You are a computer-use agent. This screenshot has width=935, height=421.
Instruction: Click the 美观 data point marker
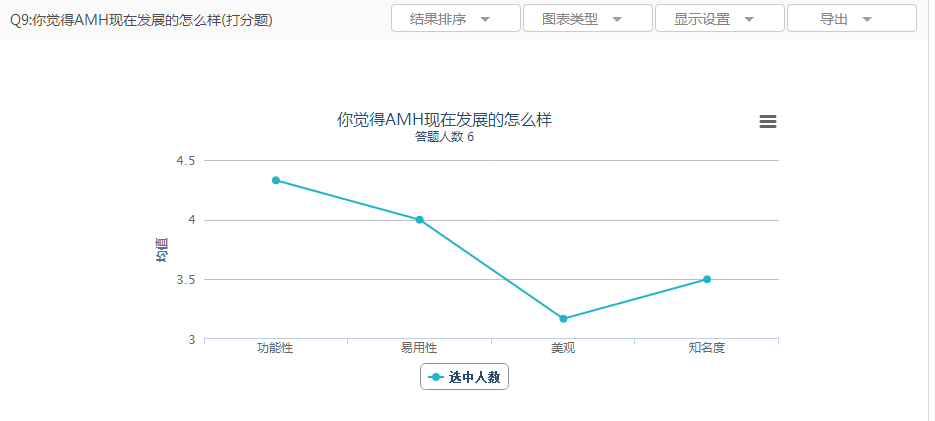[x=563, y=319]
